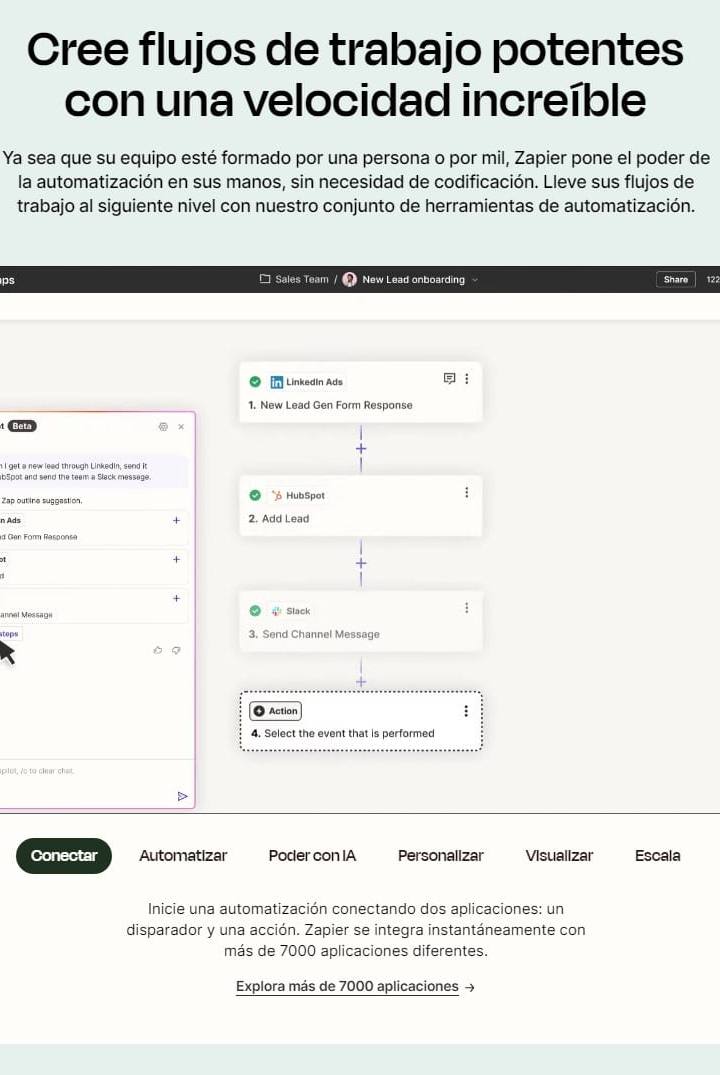Close the copilot Beta panel
720x1075 pixels.
pos(181,426)
